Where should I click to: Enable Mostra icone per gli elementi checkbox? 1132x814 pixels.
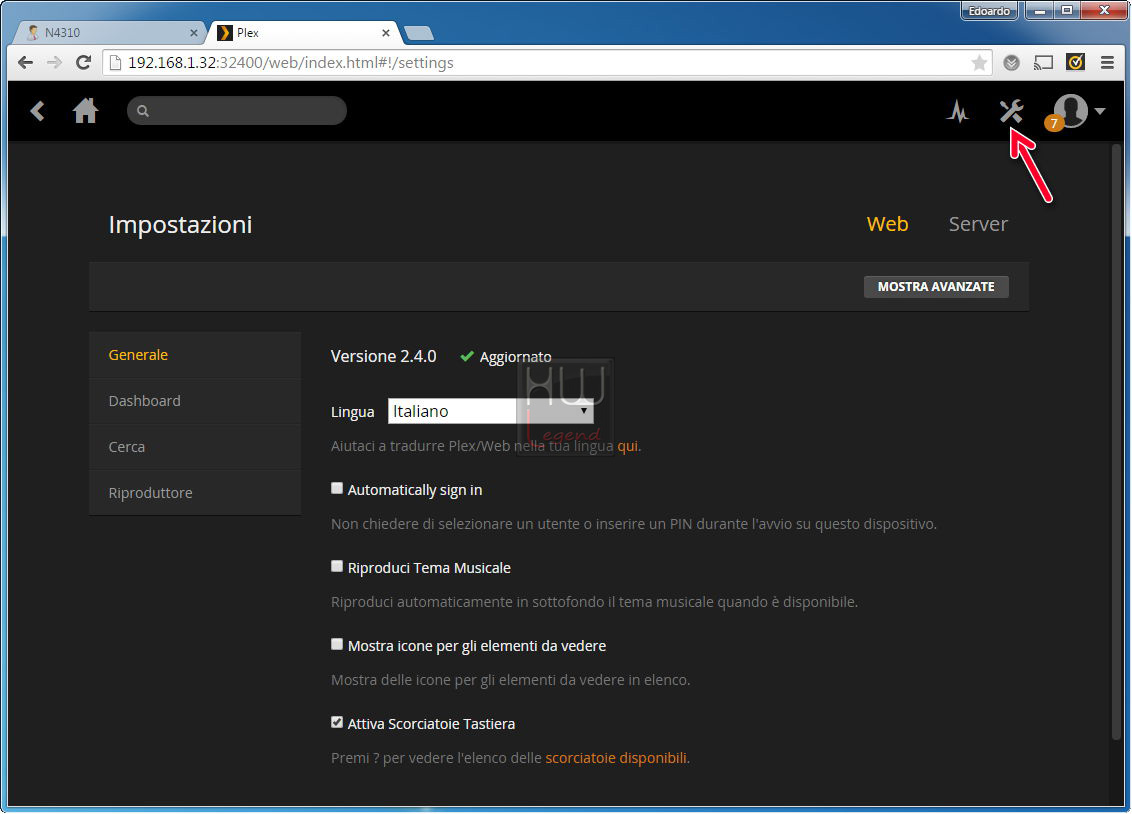tap(336, 644)
